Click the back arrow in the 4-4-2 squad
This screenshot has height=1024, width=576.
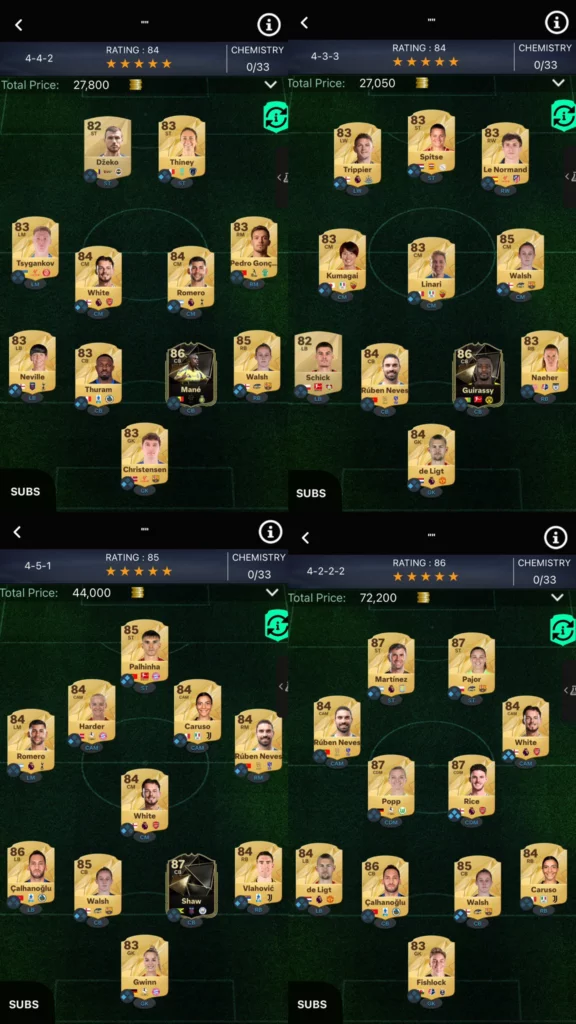[x=18, y=25]
